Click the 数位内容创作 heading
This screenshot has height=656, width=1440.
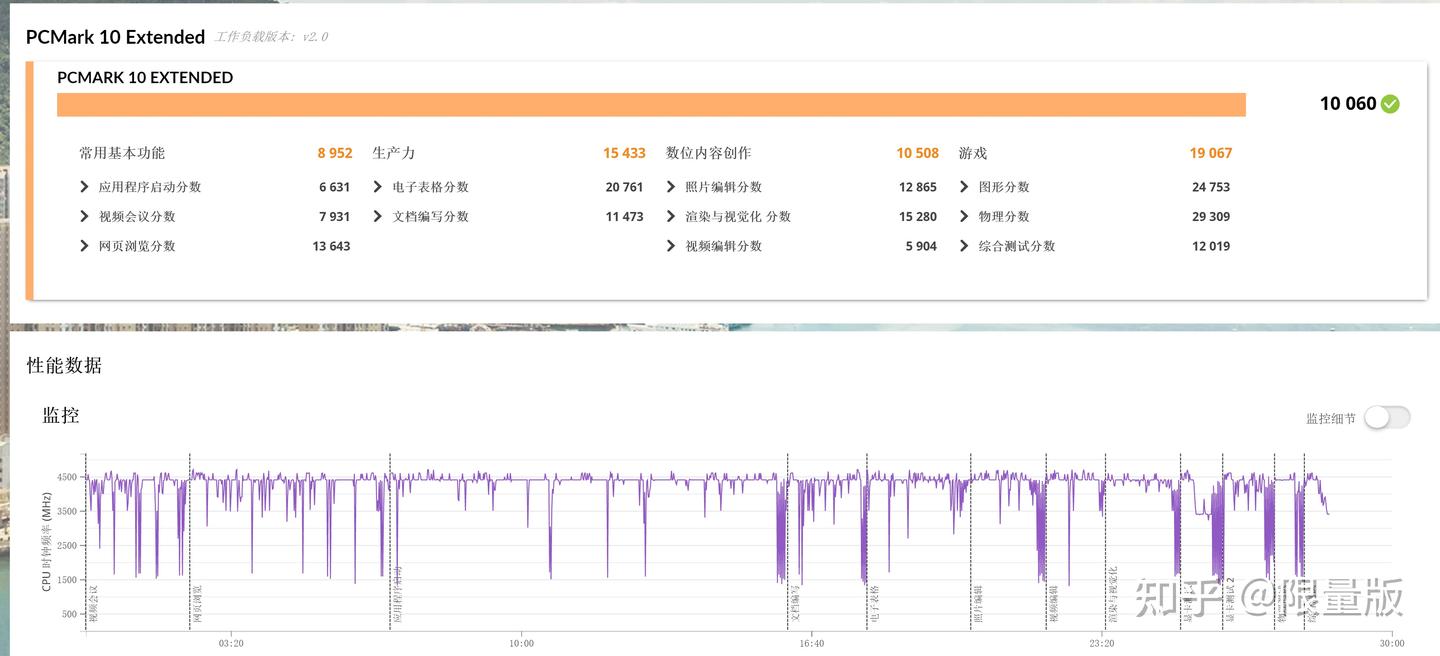click(x=709, y=153)
